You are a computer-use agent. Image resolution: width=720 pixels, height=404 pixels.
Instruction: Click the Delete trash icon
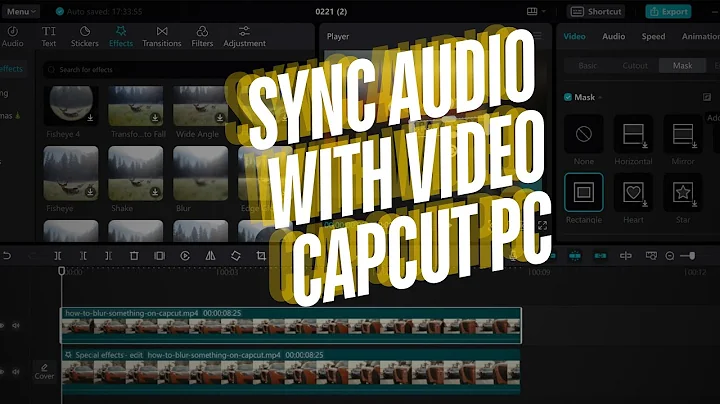coord(134,255)
